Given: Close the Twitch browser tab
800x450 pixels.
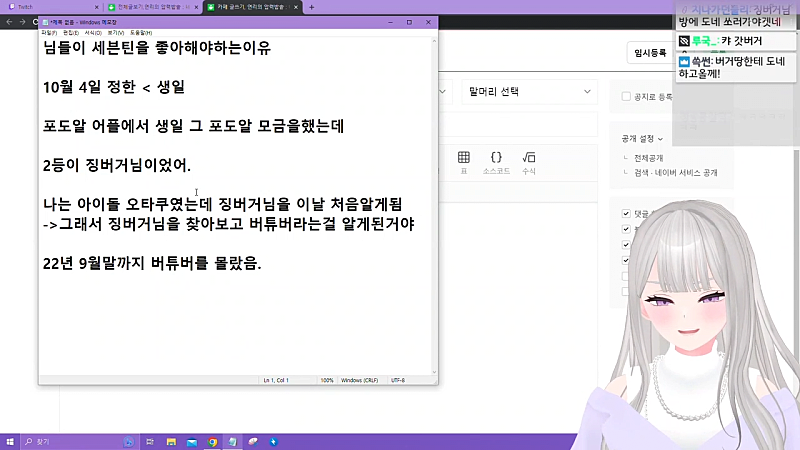Looking at the screenshot, I should point(96,7).
